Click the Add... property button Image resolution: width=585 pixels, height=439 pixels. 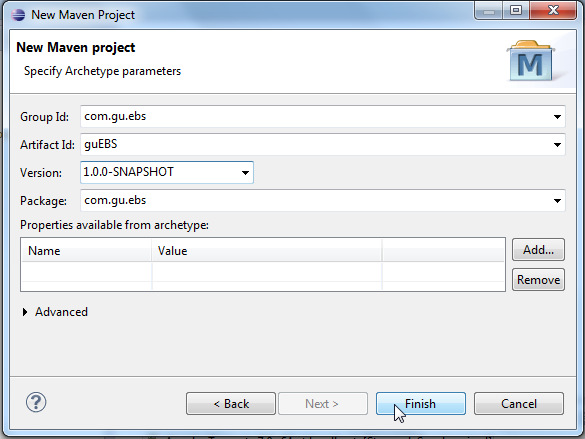(x=538, y=250)
